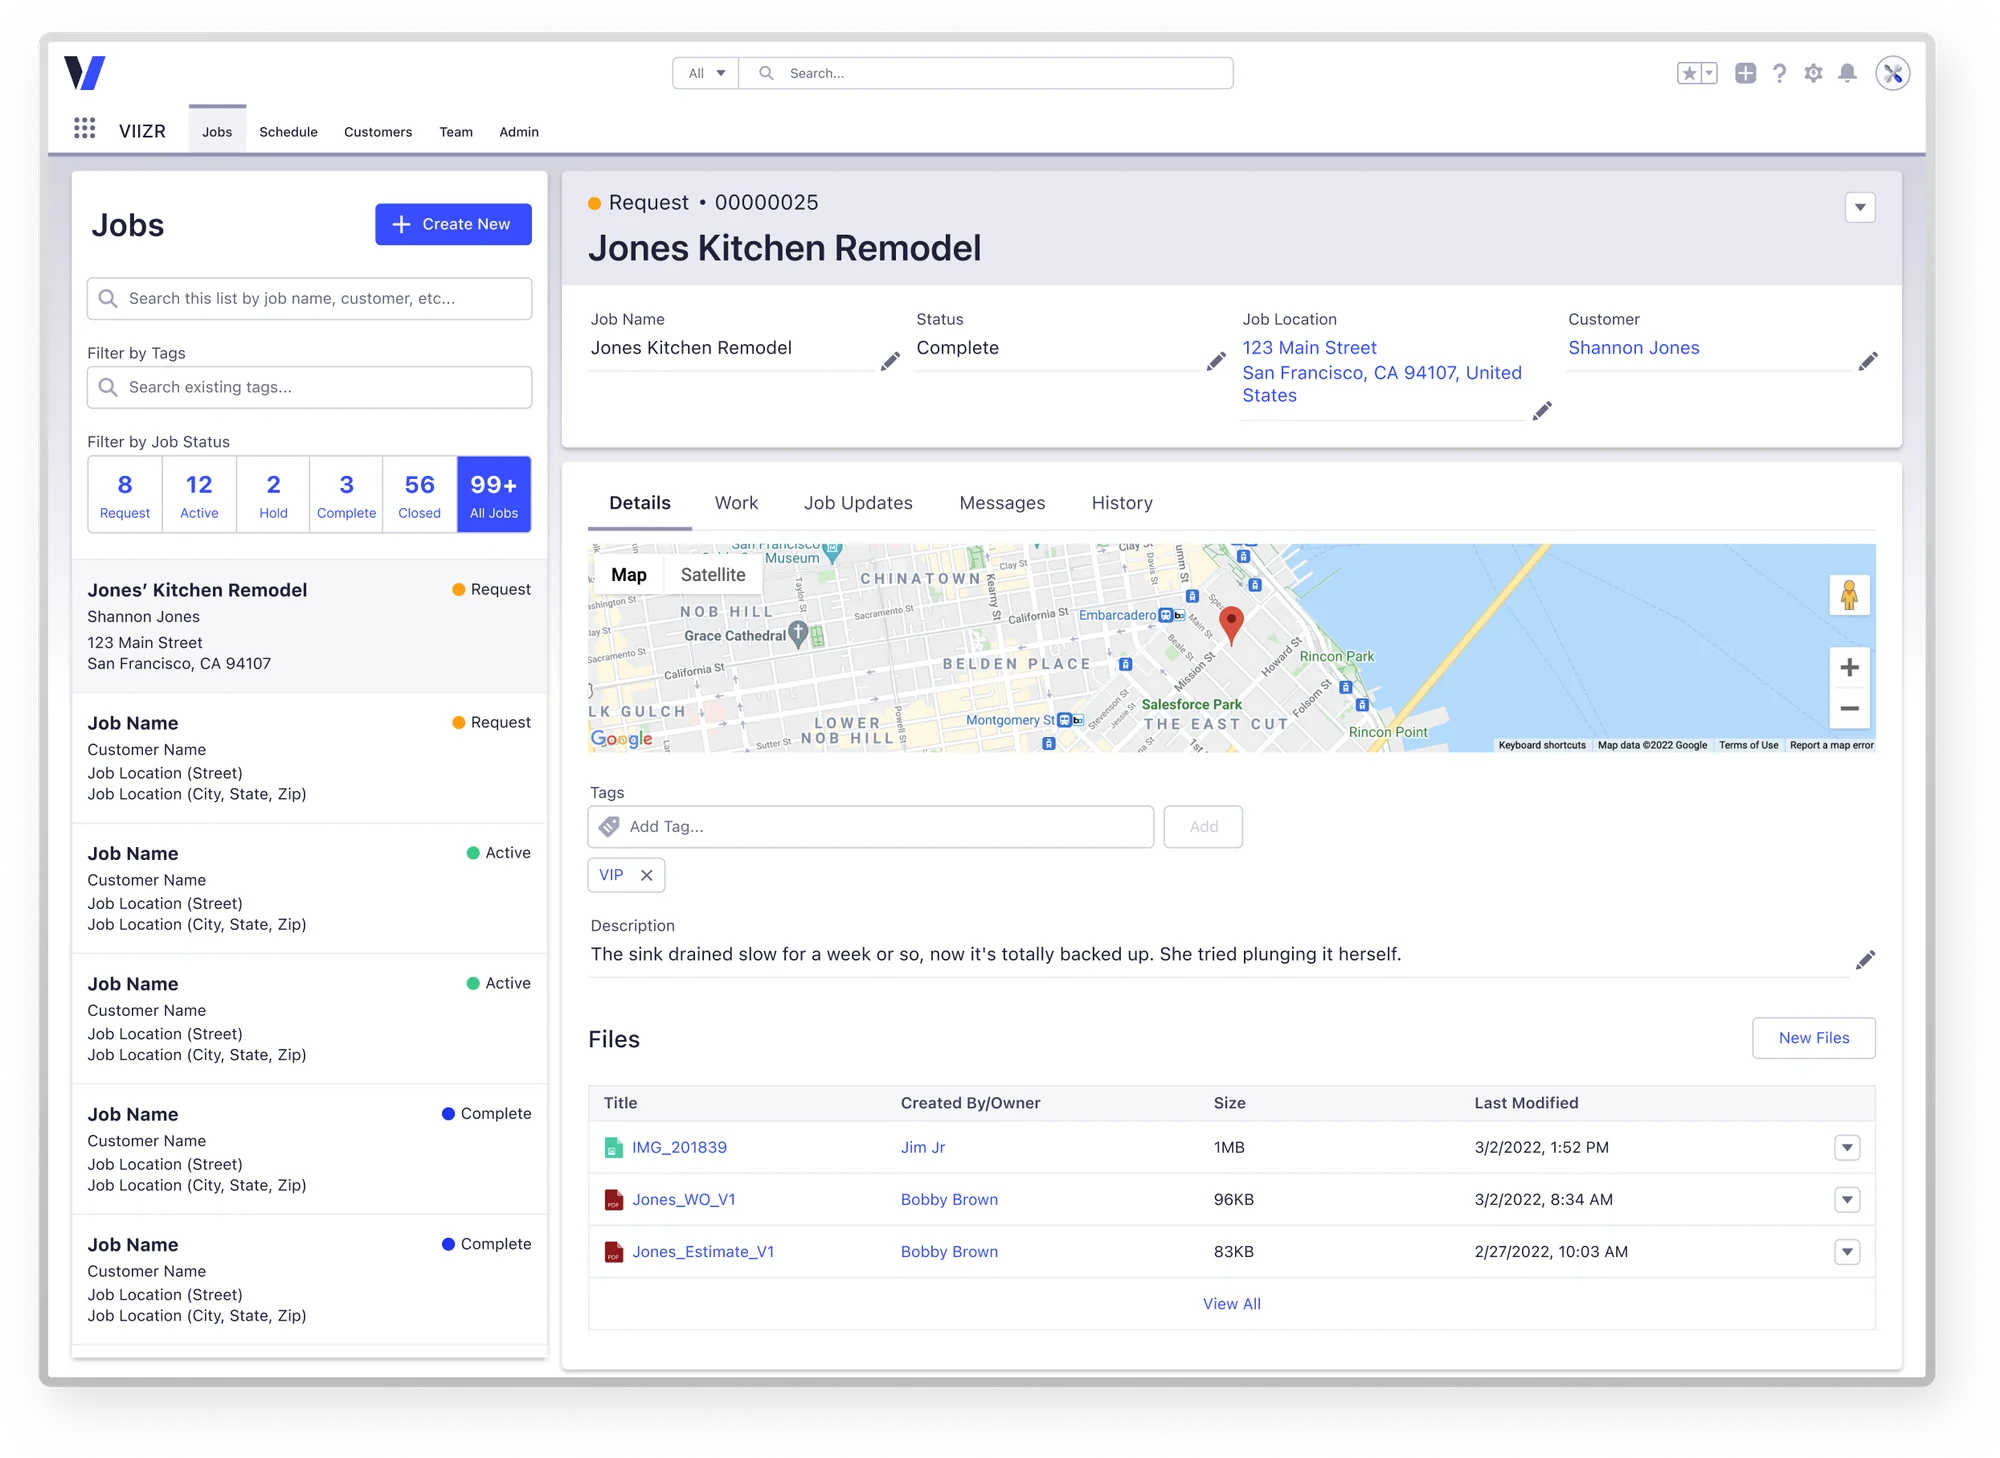Screen dimensions: 2000x1458
Task: Open the notifications bell
Action: (1848, 73)
